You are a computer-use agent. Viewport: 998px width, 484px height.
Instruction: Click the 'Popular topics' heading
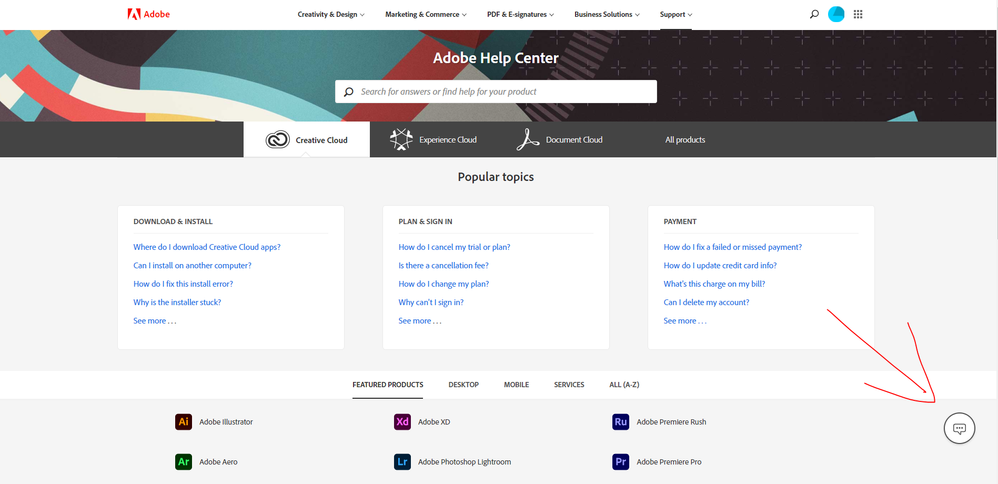coord(496,177)
